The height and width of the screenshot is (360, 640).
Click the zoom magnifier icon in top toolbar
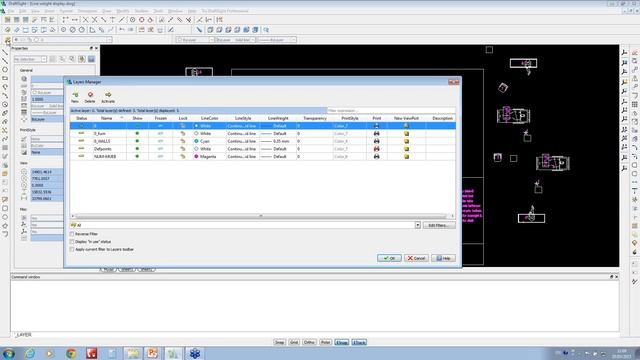point(266,30)
